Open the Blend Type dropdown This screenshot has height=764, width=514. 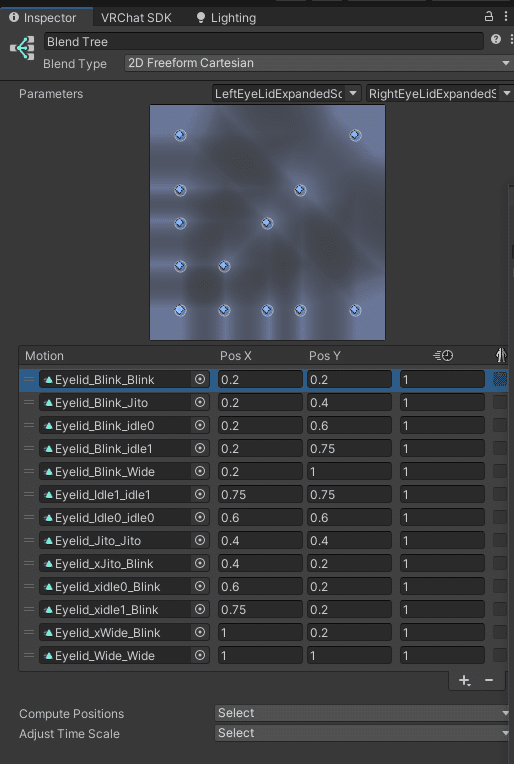(319, 63)
